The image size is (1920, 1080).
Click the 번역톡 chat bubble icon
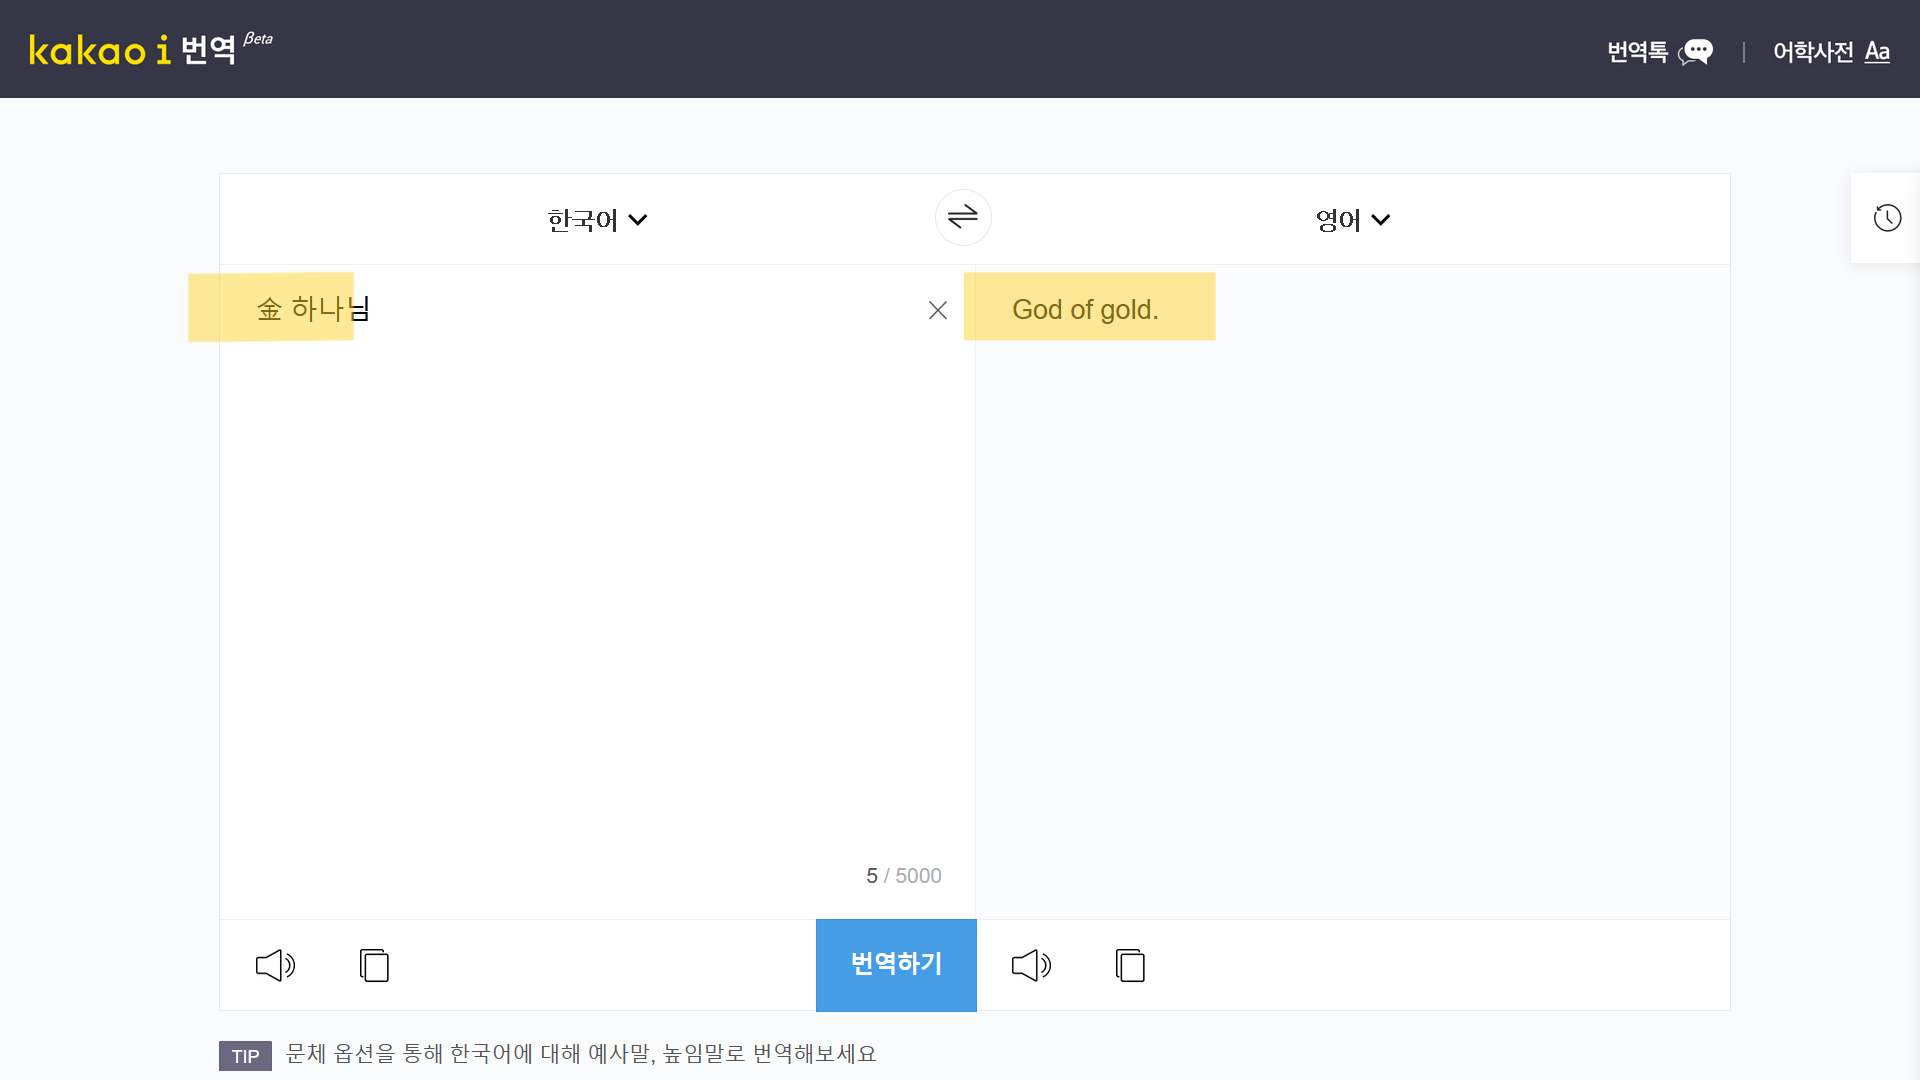click(1696, 51)
